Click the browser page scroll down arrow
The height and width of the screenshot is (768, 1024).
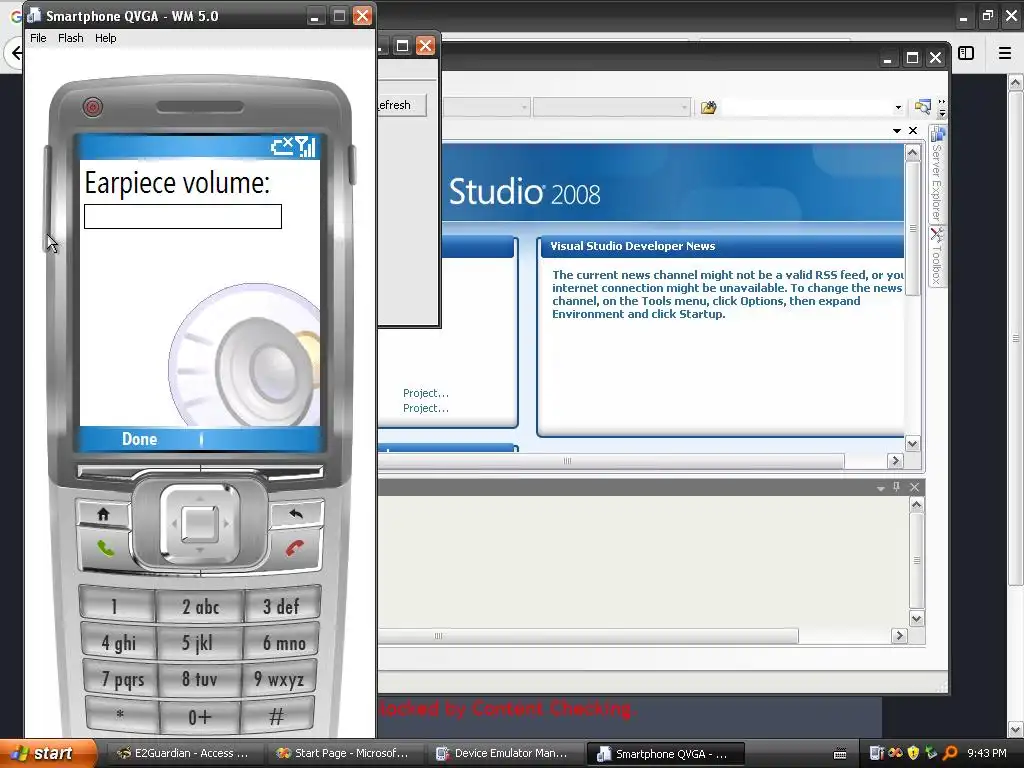(1015, 729)
